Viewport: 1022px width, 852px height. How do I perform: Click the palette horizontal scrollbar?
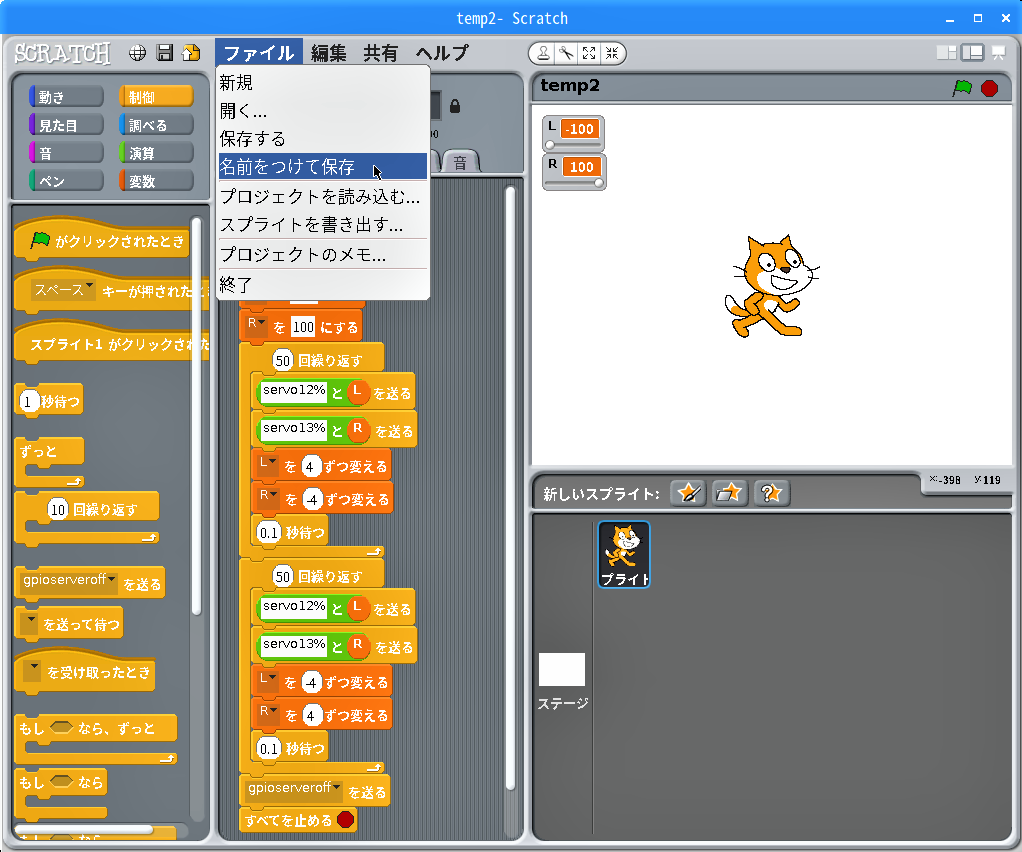click(83, 830)
